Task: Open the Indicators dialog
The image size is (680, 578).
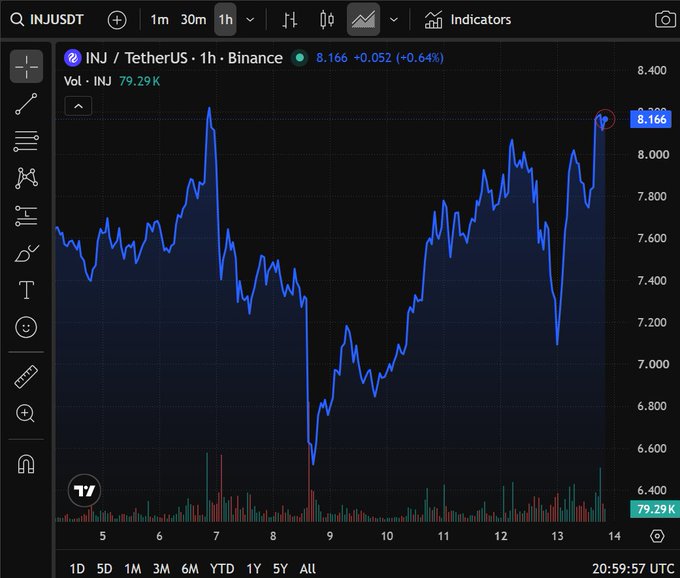Action: click(x=468, y=20)
